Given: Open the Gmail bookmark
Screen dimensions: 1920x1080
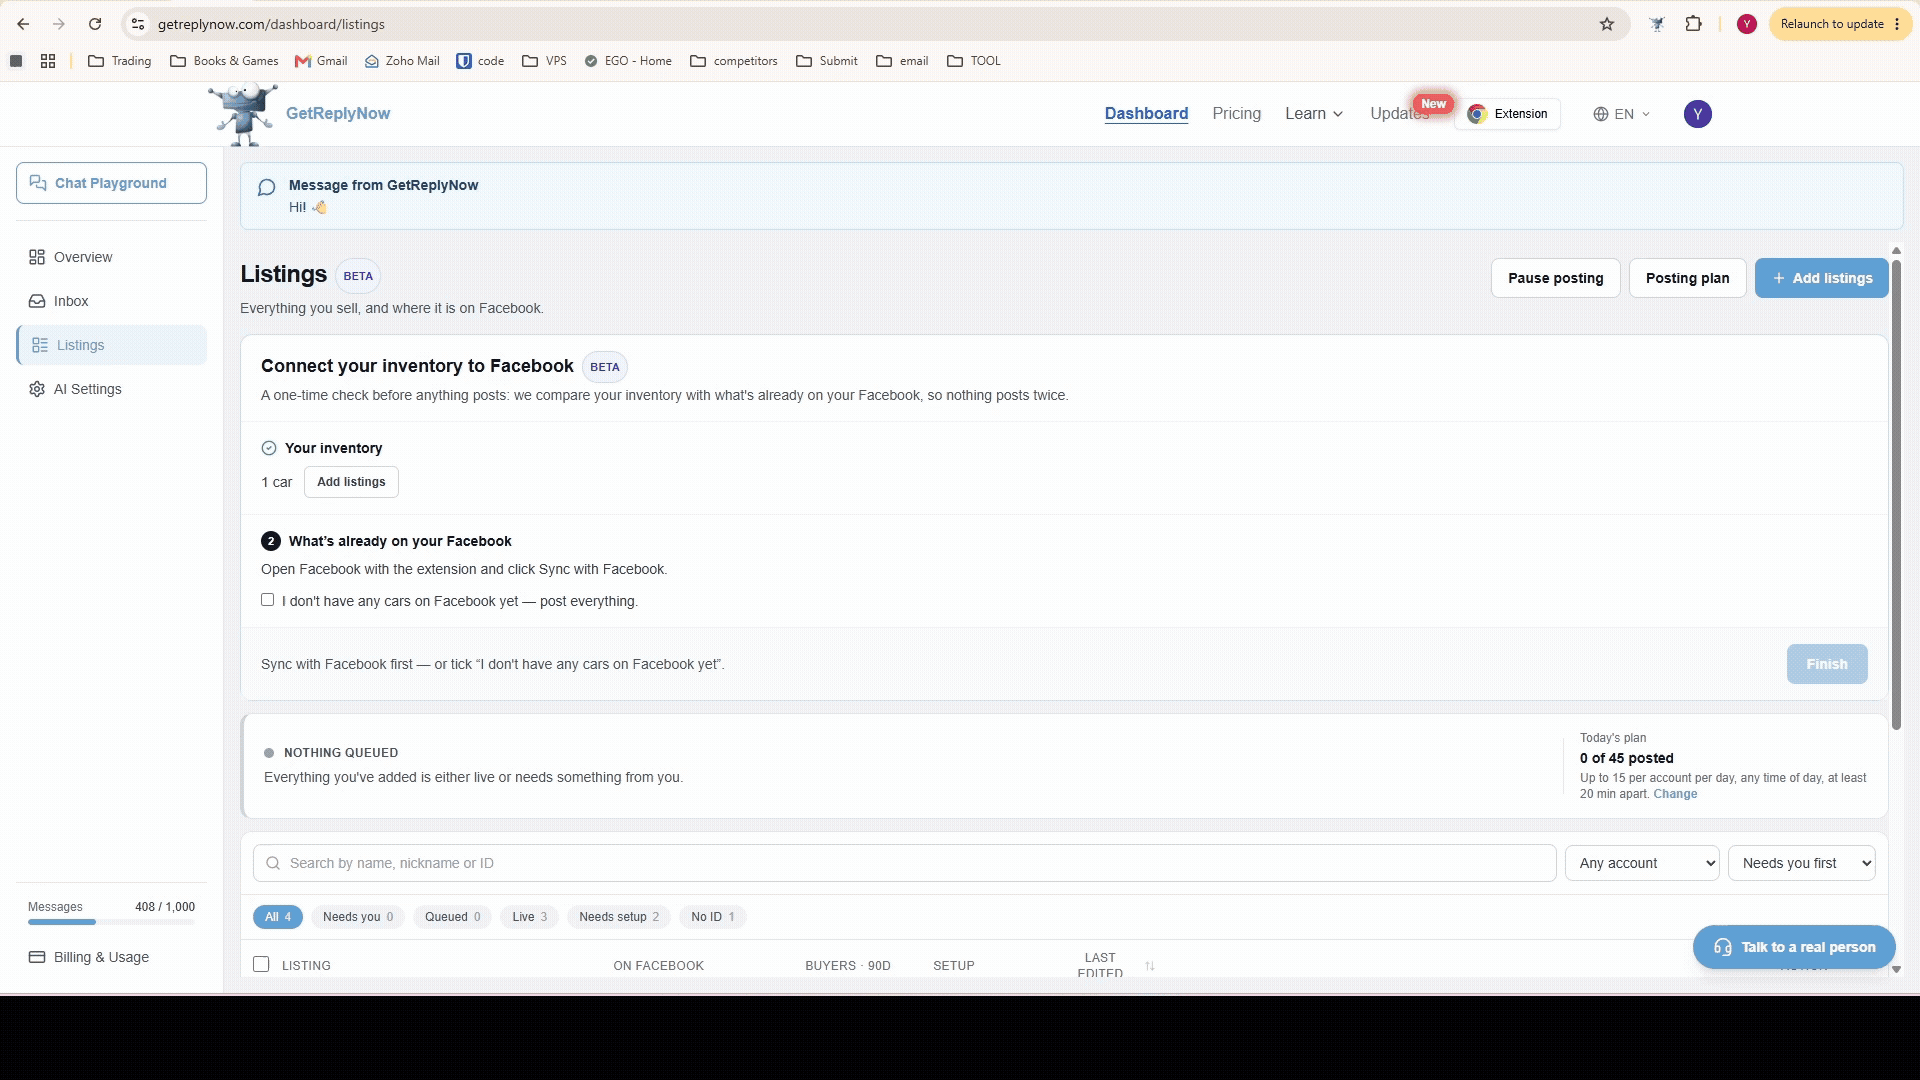Looking at the screenshot, I should point(321,61).
